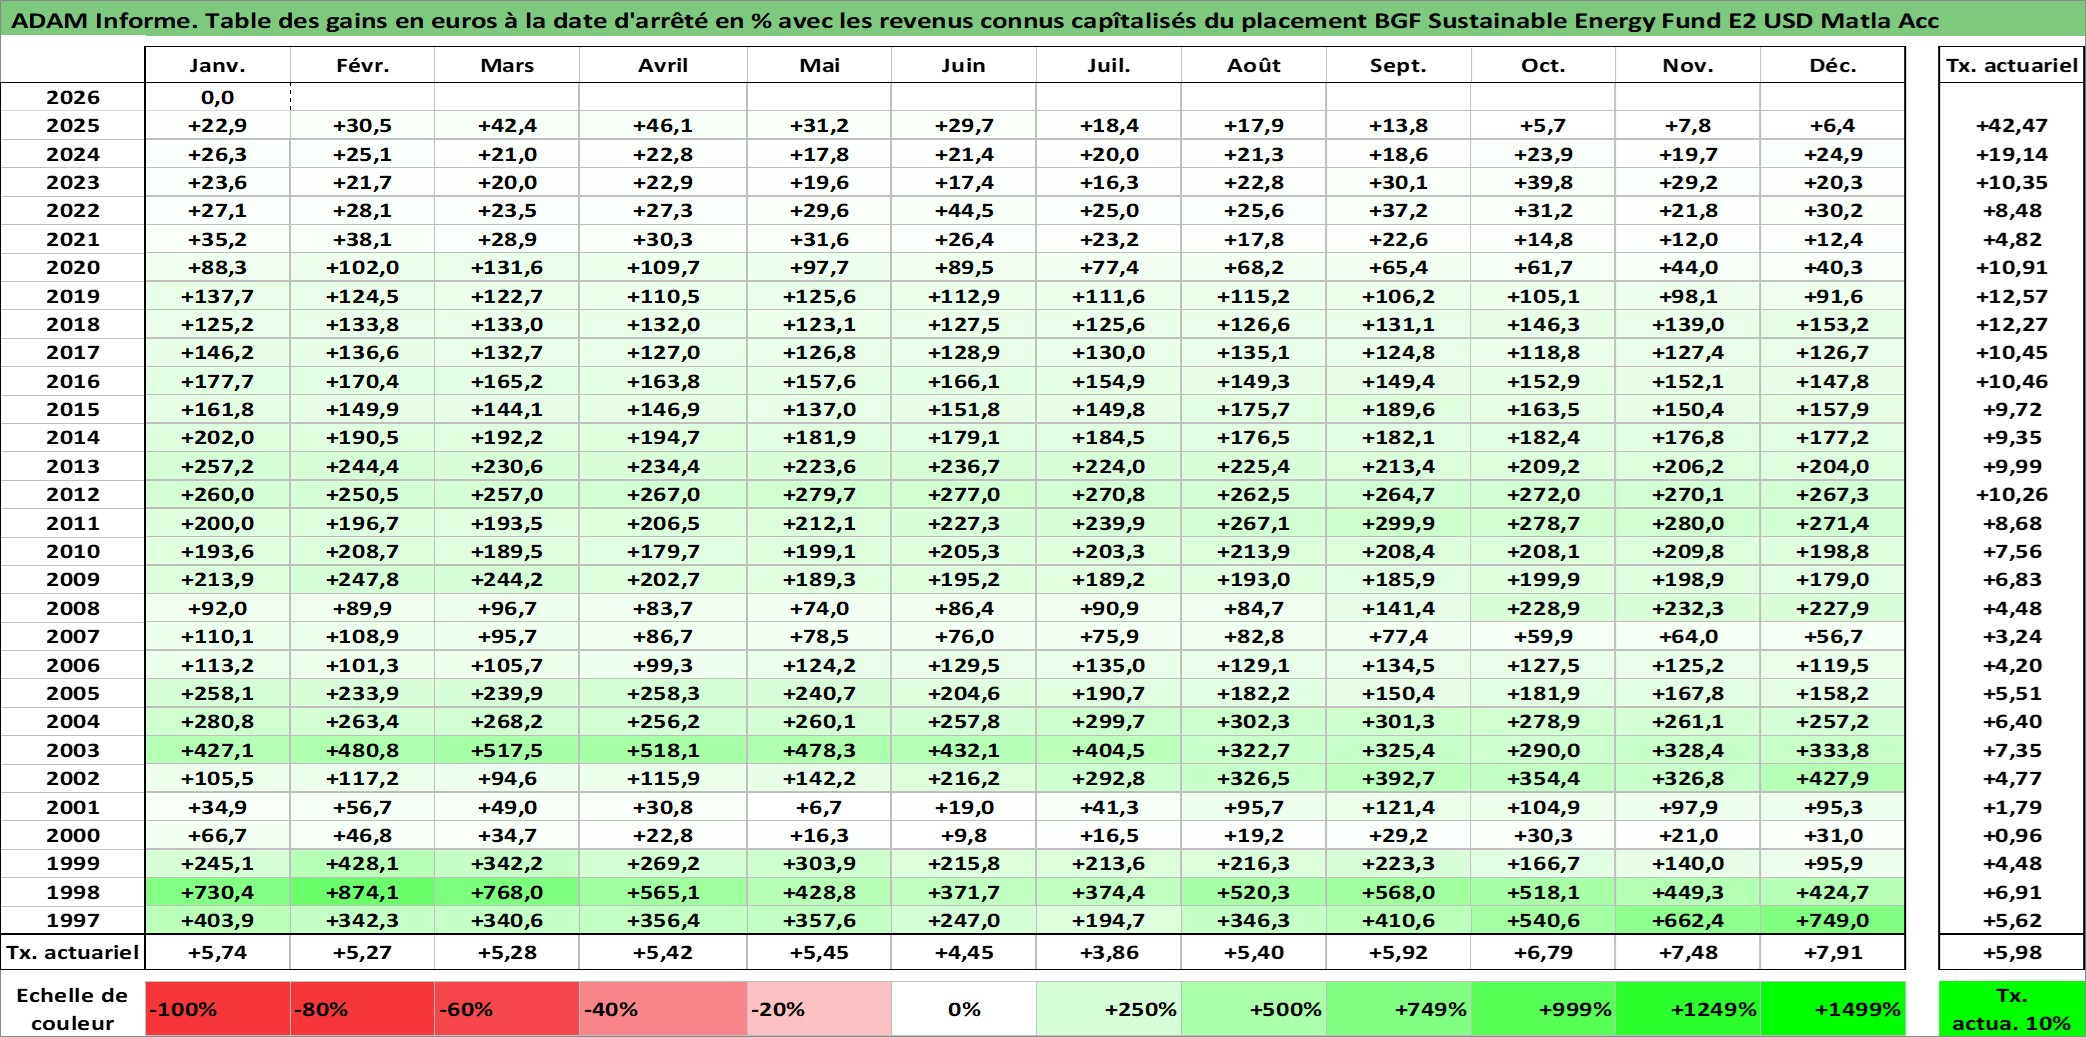Click the +153,2 cell in 2018
2086x1037 pixels.
[1833, 324]
